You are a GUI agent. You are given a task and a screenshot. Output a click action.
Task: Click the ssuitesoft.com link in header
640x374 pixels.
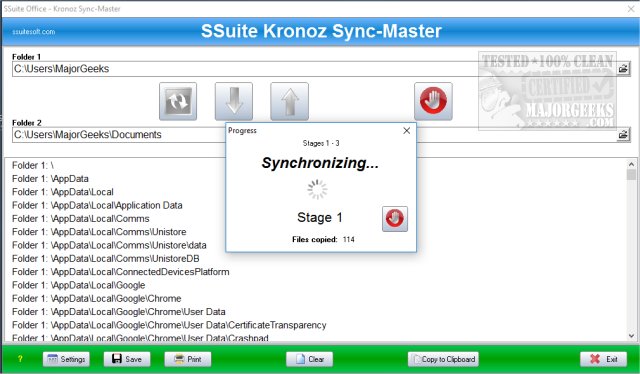click(33, 31)
